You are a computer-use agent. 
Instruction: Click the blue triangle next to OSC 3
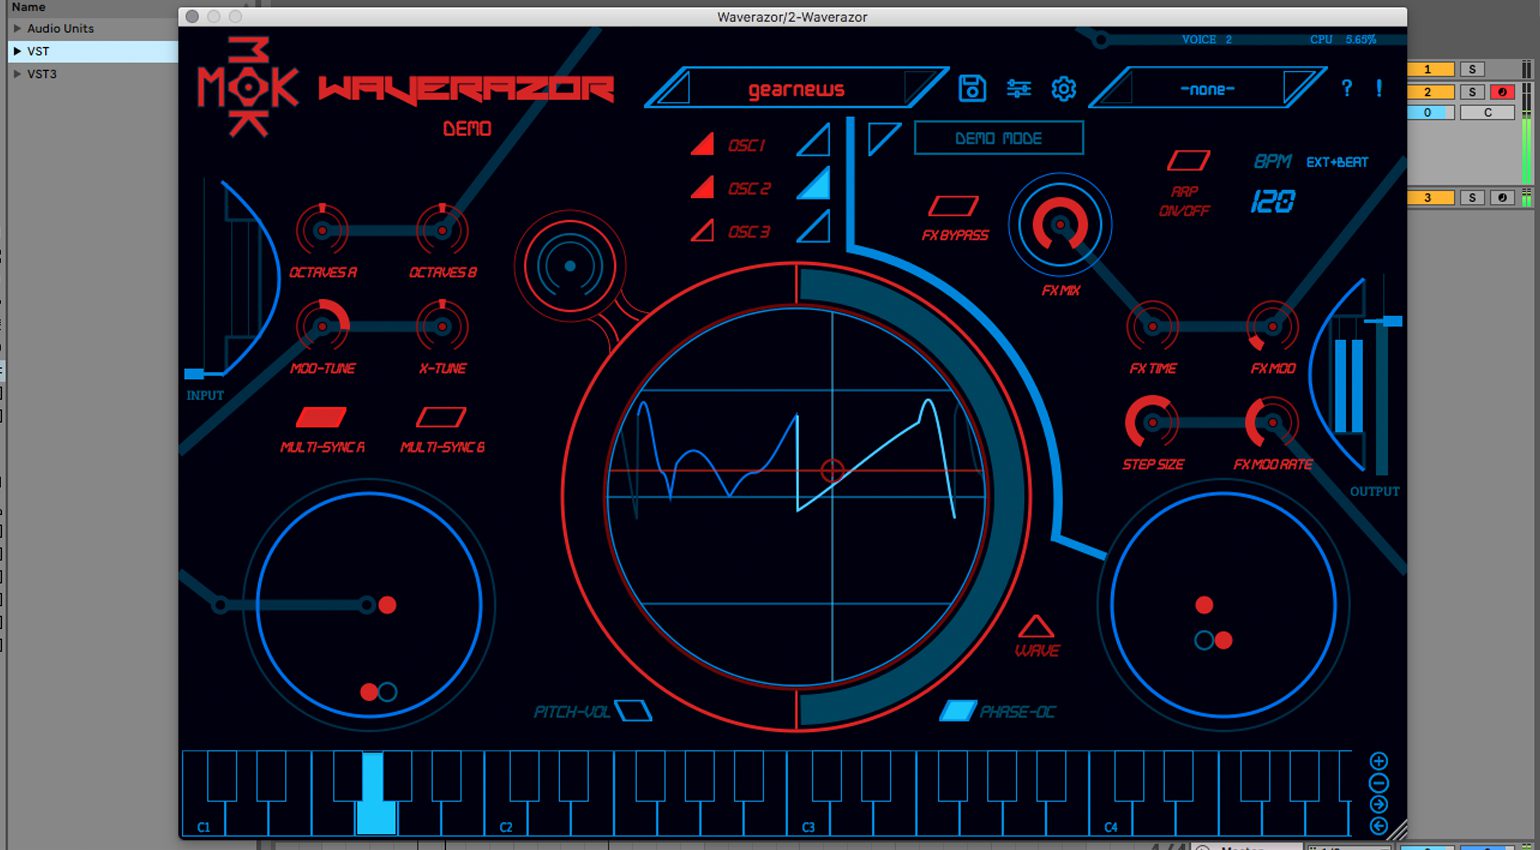point(816,228)
